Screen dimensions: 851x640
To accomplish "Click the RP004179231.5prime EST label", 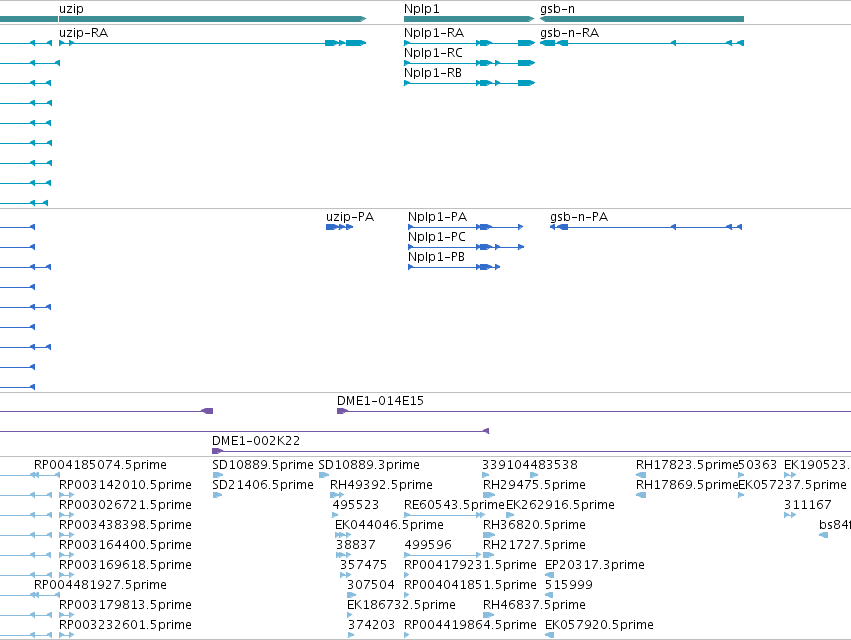I will coord(470,565).
